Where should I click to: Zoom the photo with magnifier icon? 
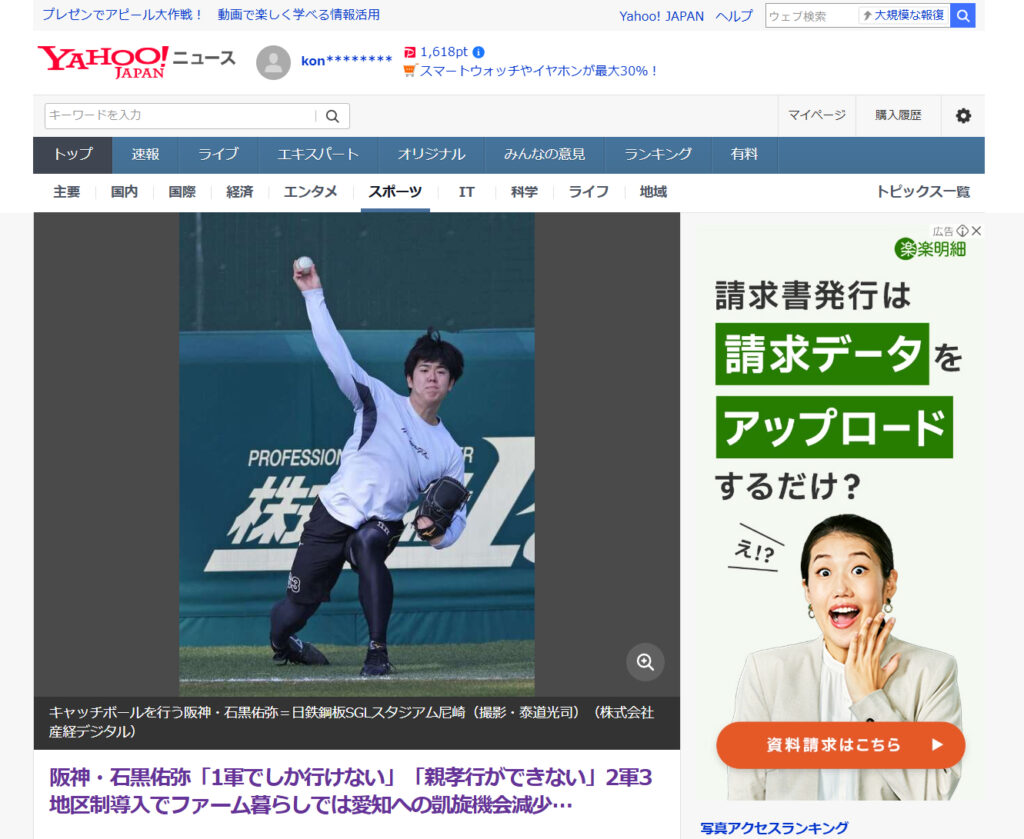[x=645, y=662]
